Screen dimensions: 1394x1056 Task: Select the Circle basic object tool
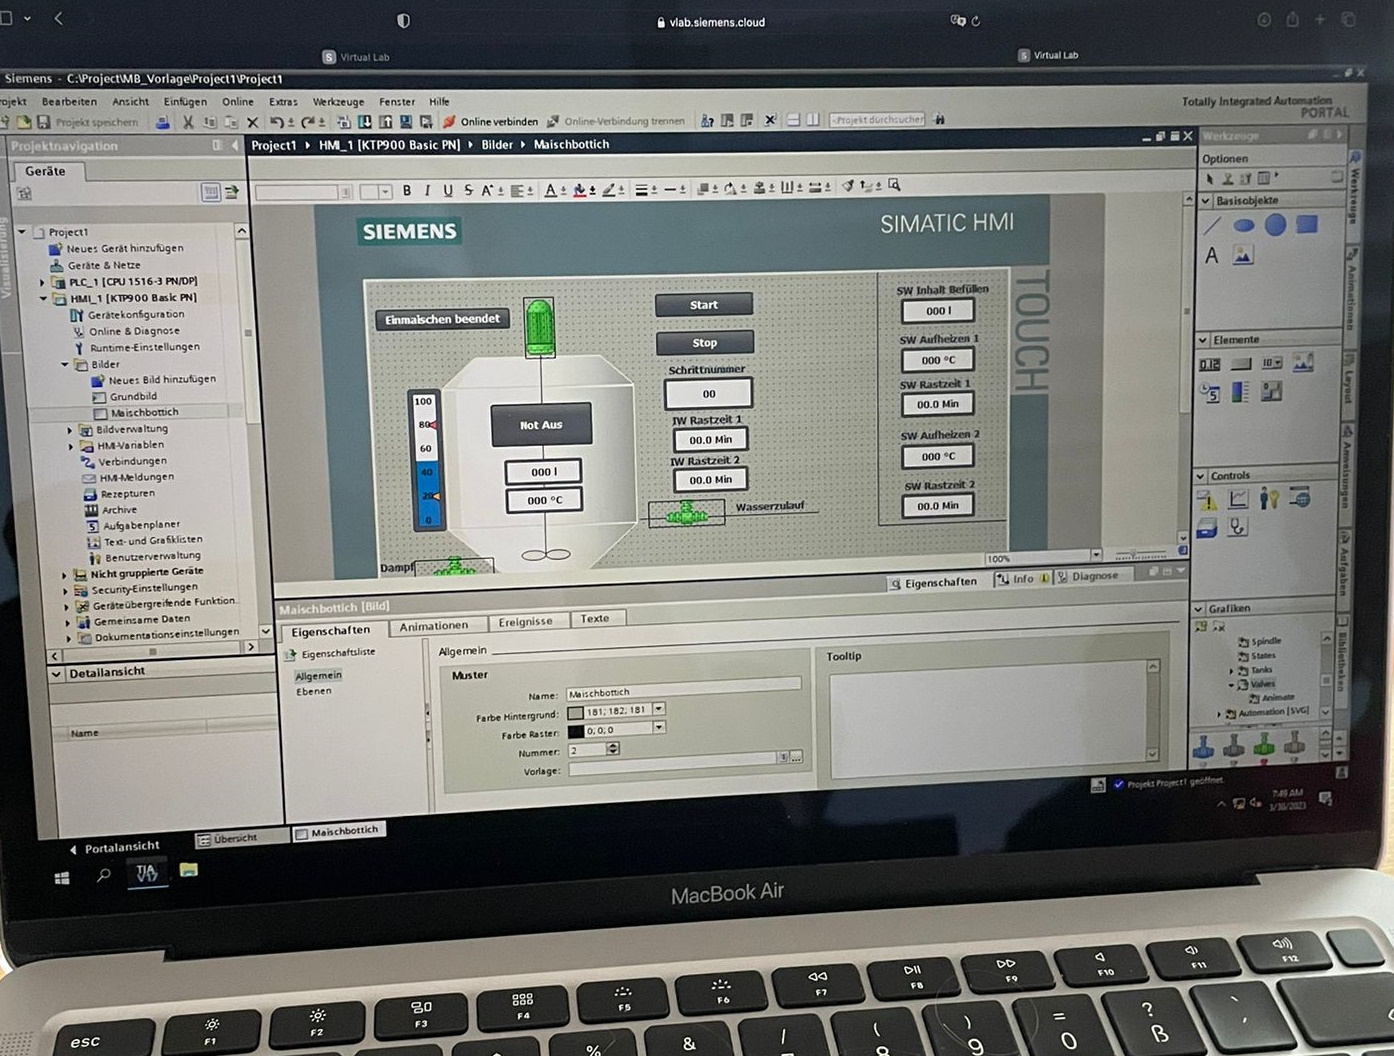point(1275,225)
